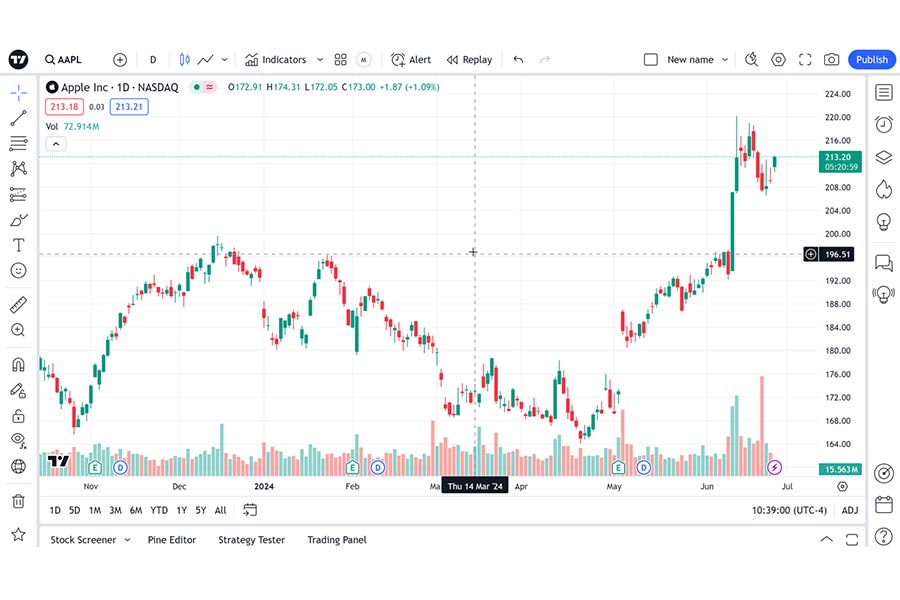Select the ruler measure tool
Image resolution: width=900 pixels, height=600 pixels.
(18, 304)
